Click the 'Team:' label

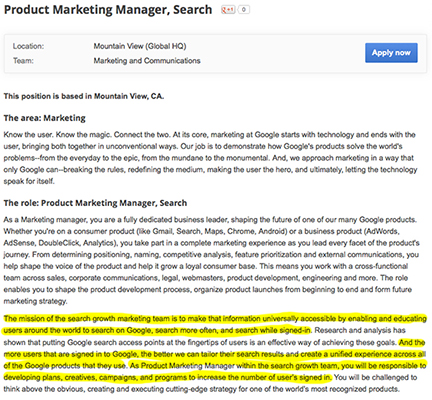pyautogui.click(x=23, y=61)
